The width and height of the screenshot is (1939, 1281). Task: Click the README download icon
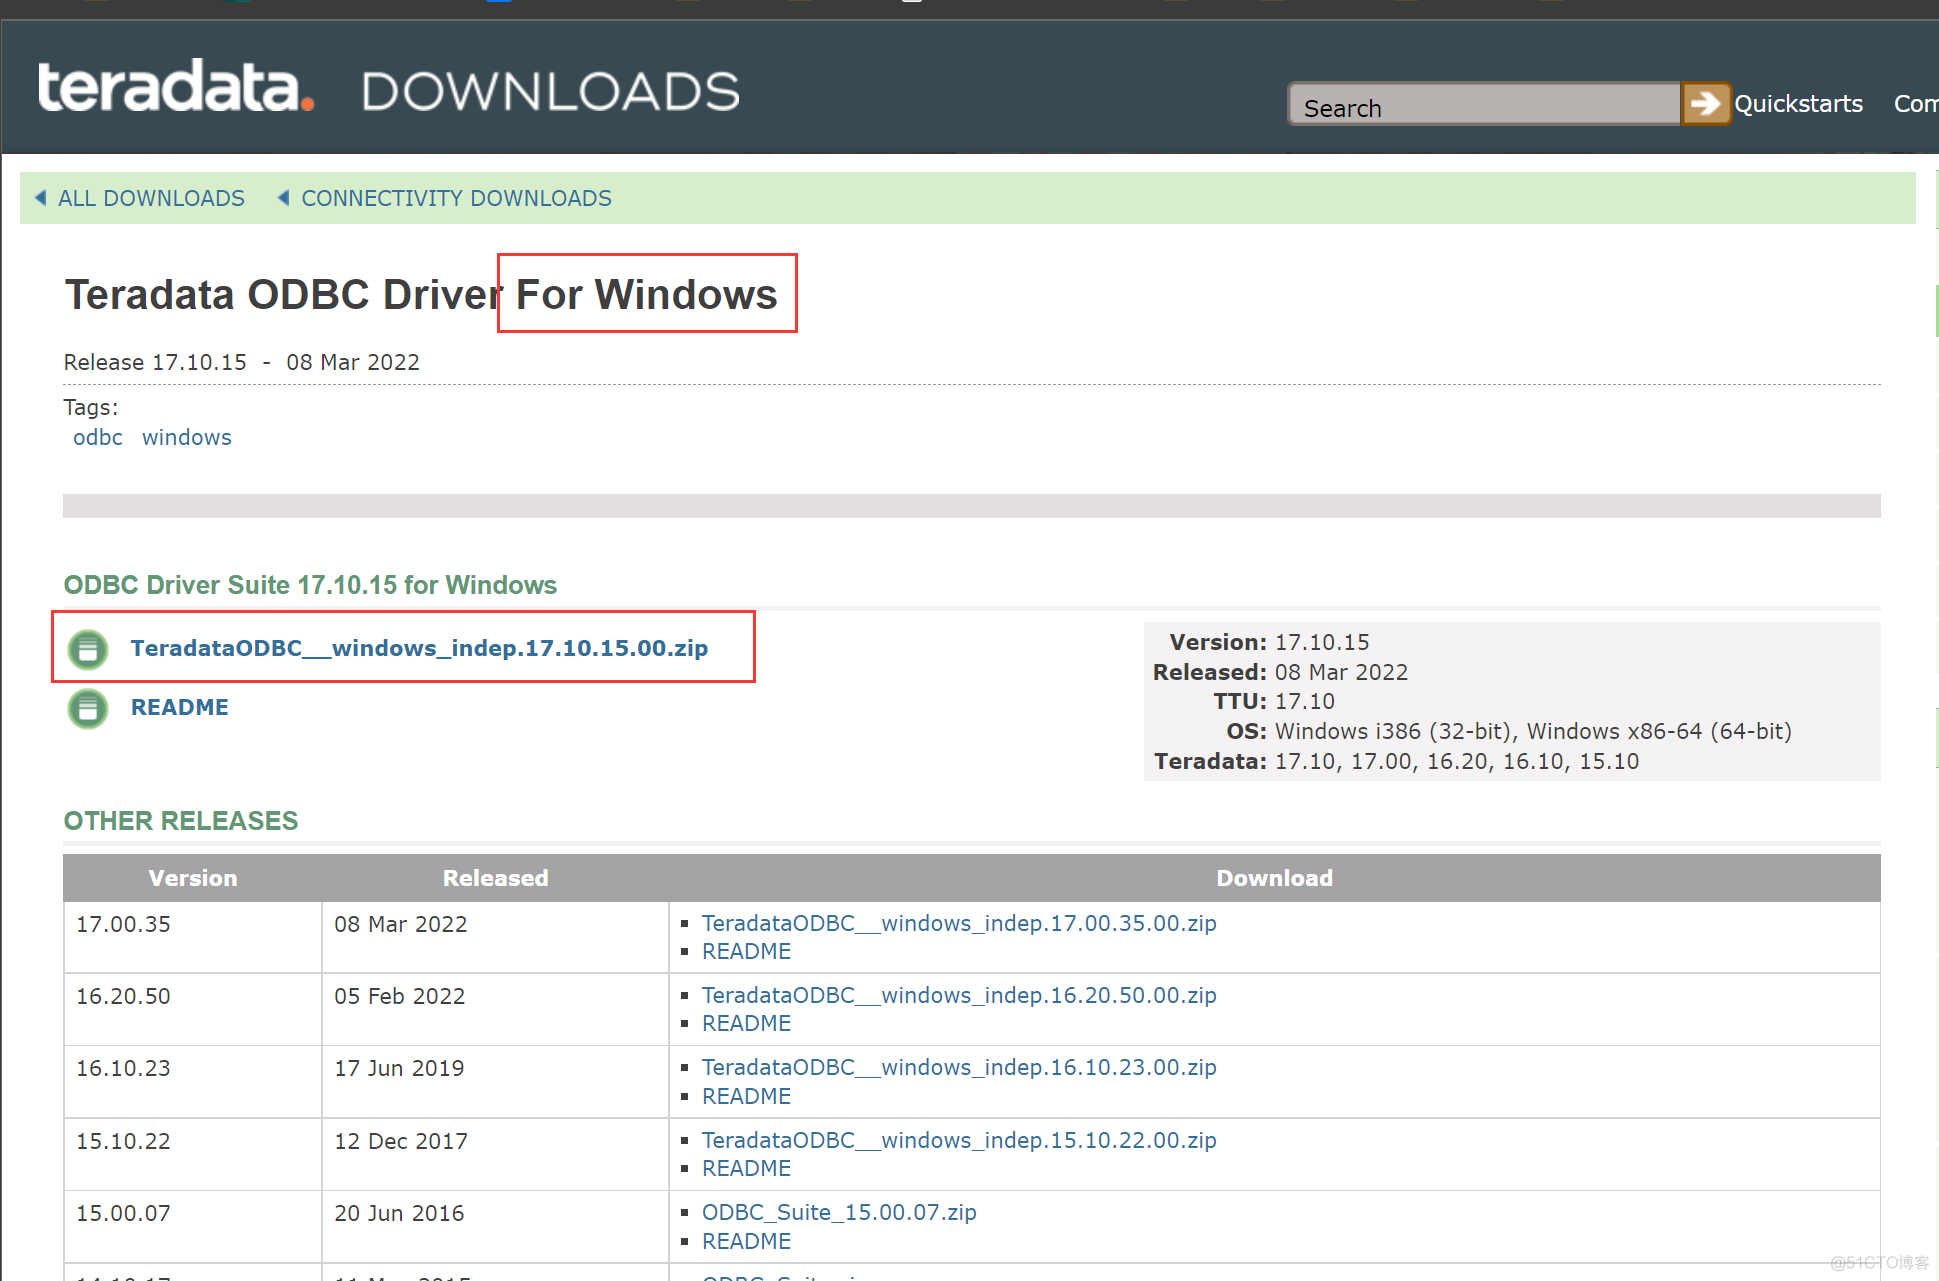coord(89,708)
